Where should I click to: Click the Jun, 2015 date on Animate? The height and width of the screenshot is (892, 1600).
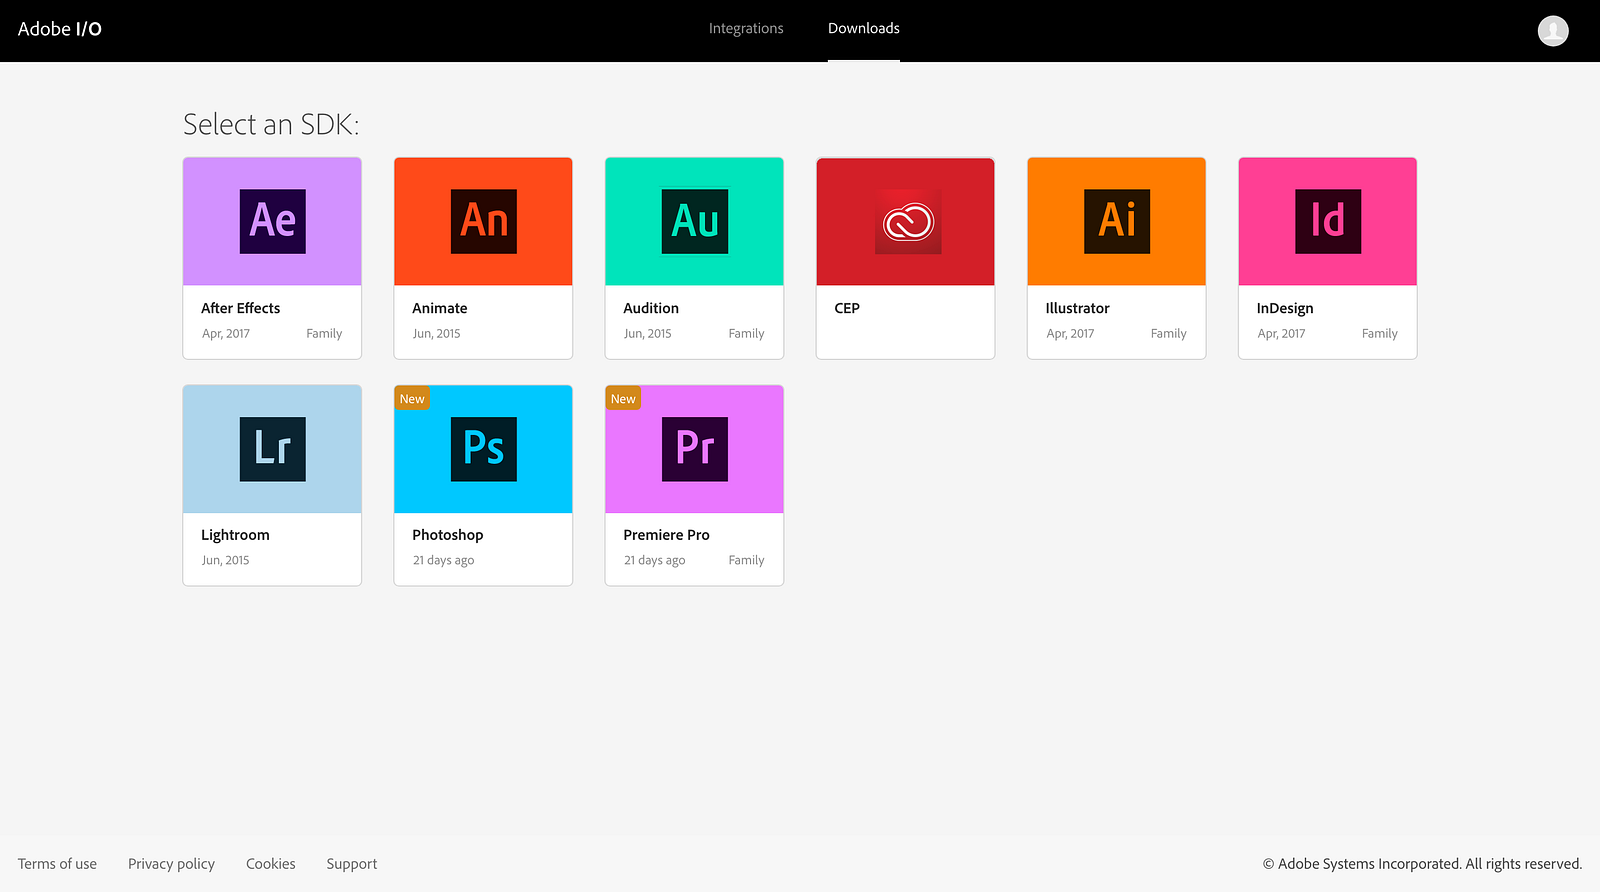(437, 334)
